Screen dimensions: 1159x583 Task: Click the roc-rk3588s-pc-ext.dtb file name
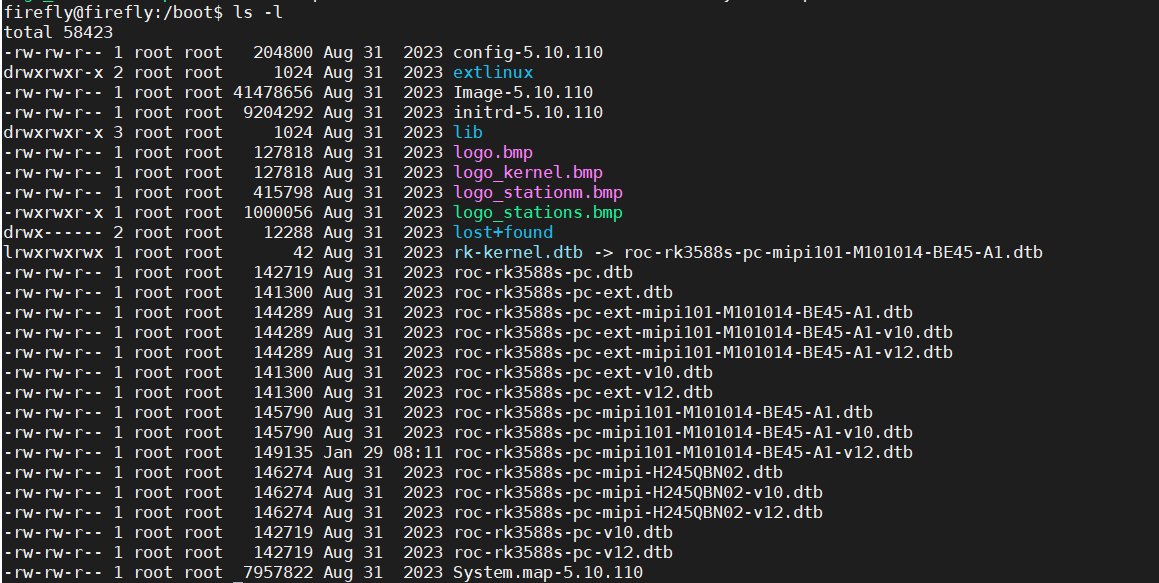click(x=562, y=293)
